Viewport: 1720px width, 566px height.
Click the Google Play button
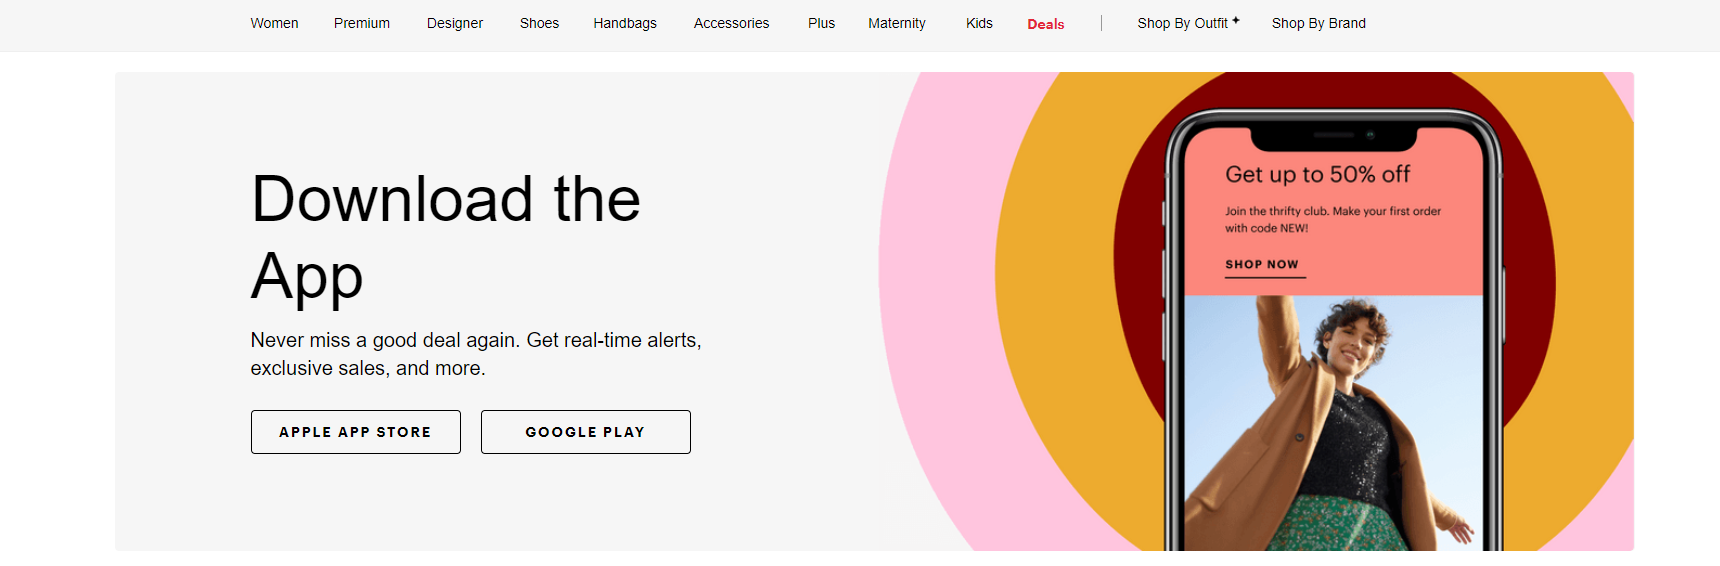coord(586,432)
